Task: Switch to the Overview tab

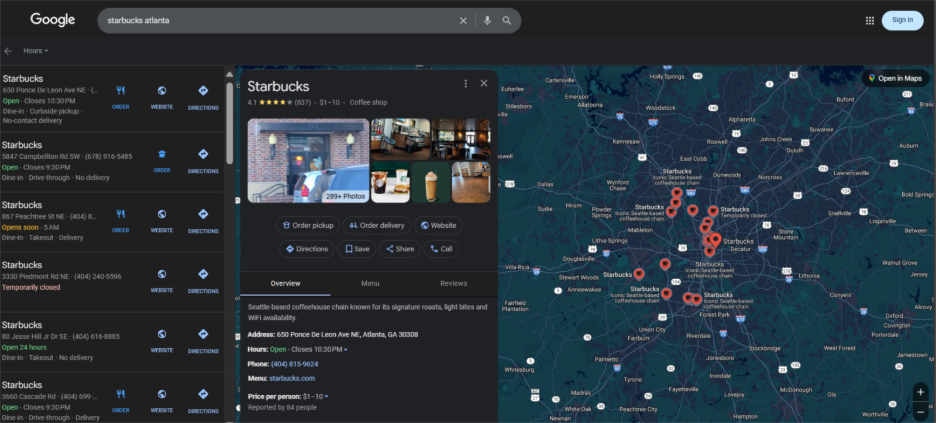Action: point(285,283)
